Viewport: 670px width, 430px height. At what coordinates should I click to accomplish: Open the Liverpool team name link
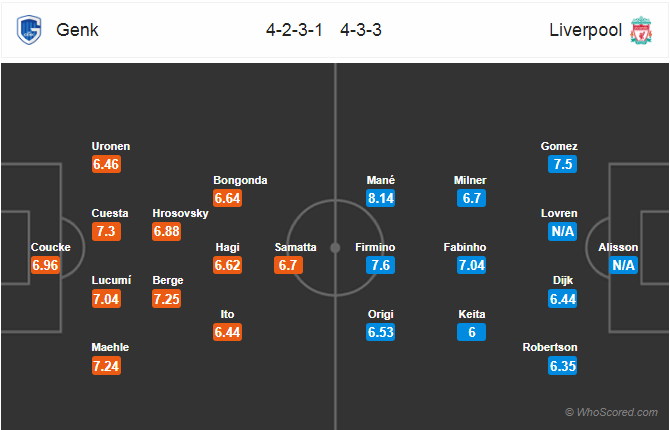tap(585, 30)
